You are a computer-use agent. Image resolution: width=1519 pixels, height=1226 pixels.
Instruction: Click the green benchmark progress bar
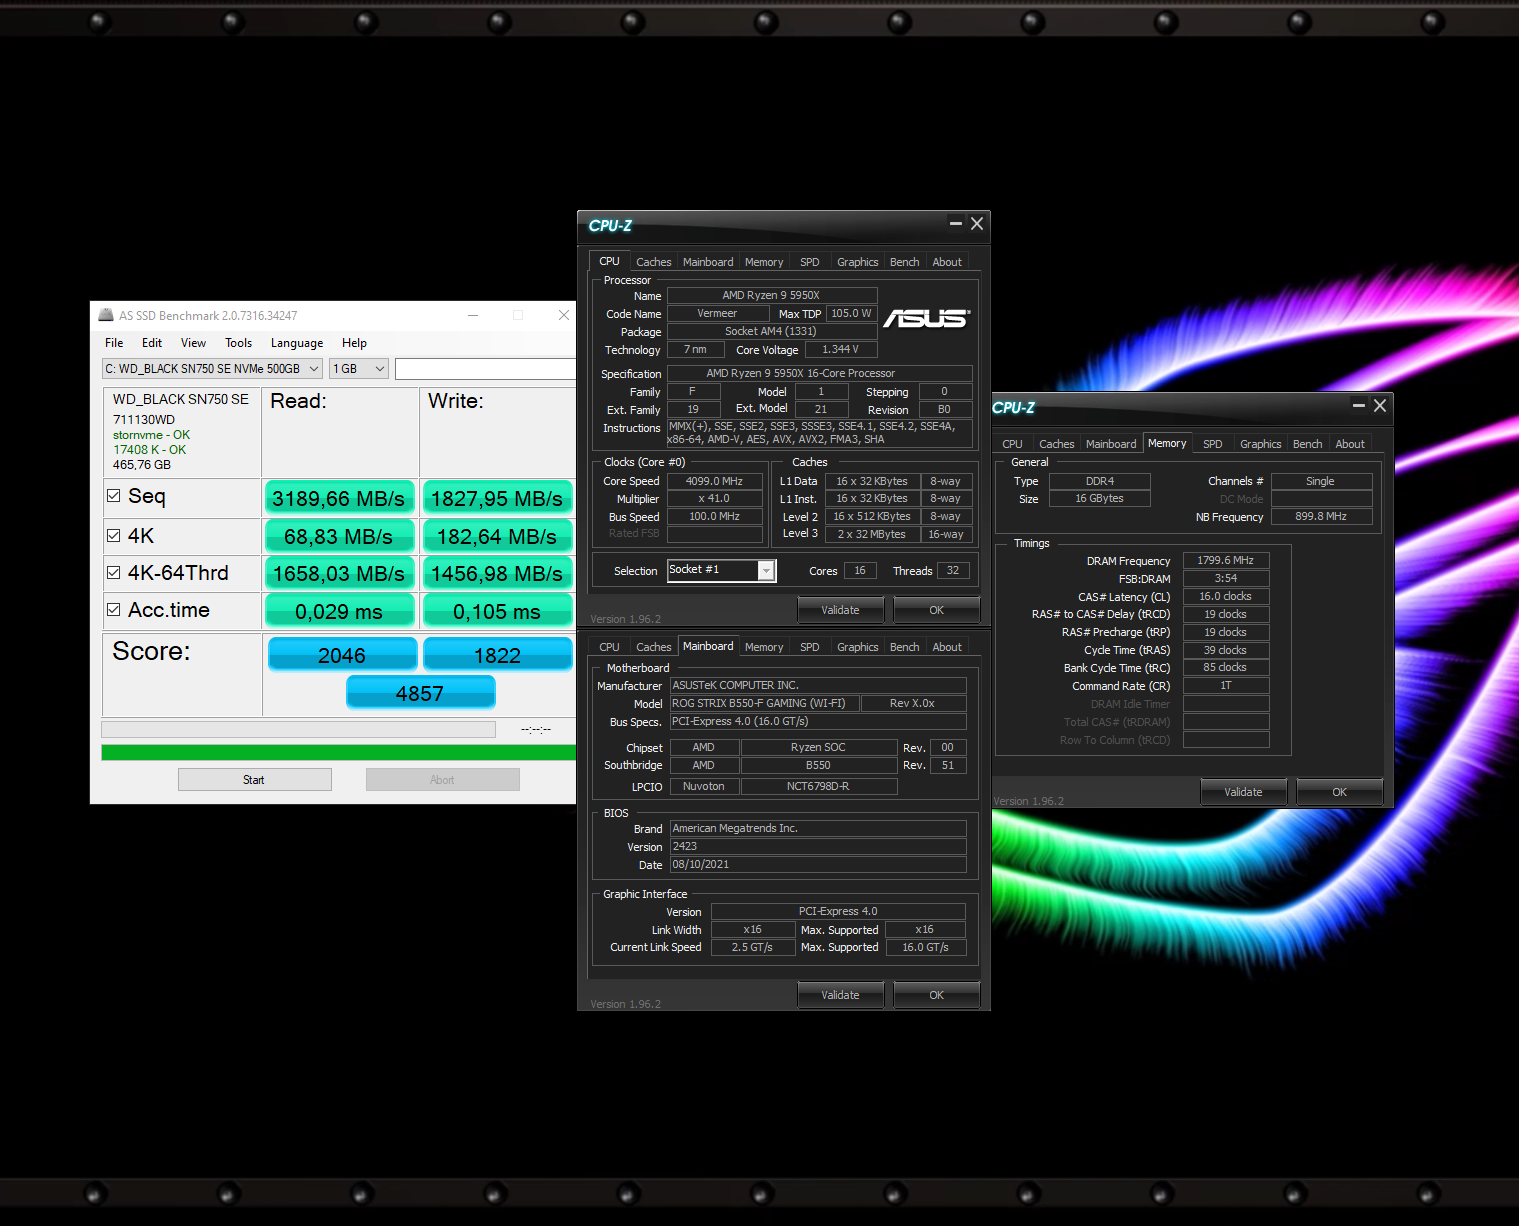point(338,752)
